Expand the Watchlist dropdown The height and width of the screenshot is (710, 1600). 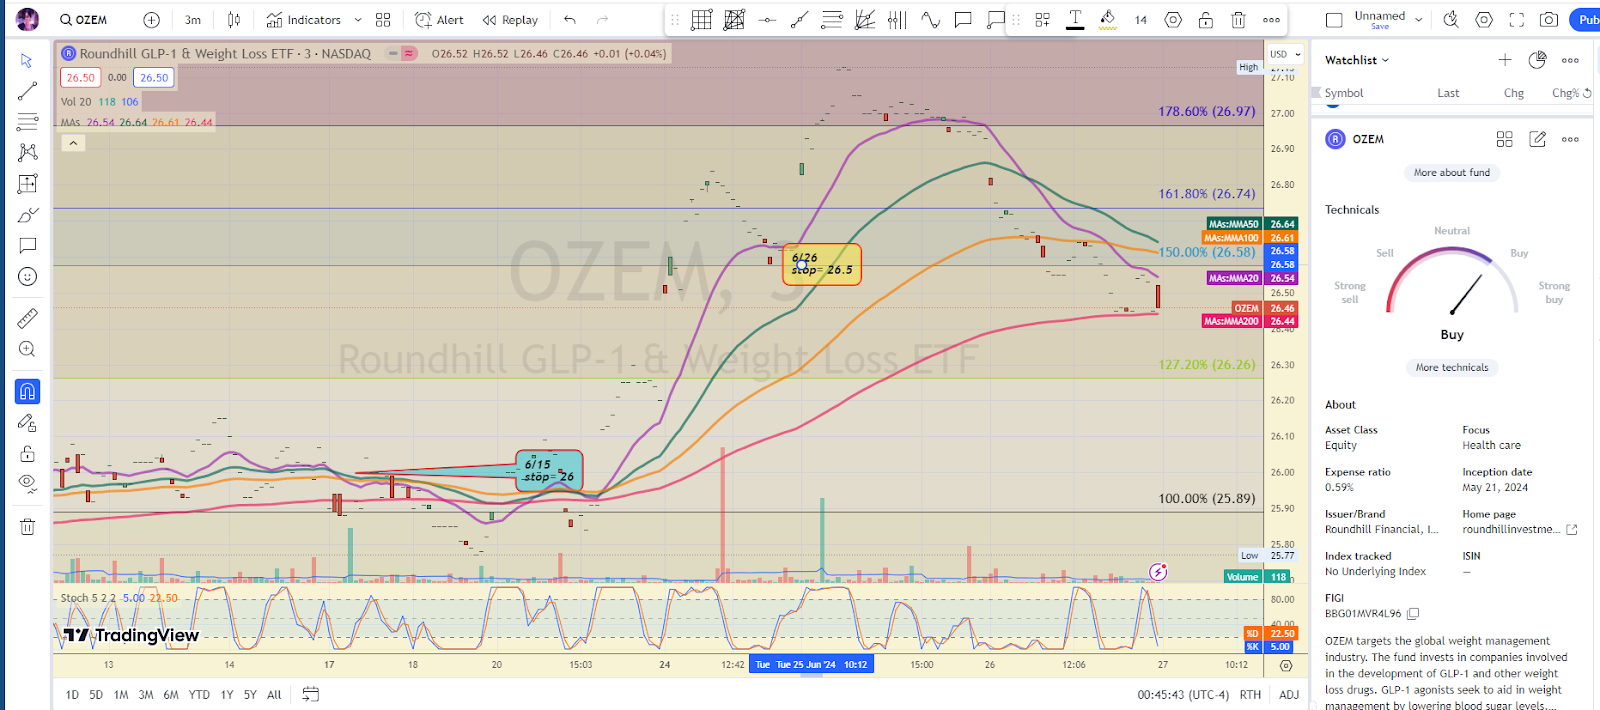(1357, 60)
